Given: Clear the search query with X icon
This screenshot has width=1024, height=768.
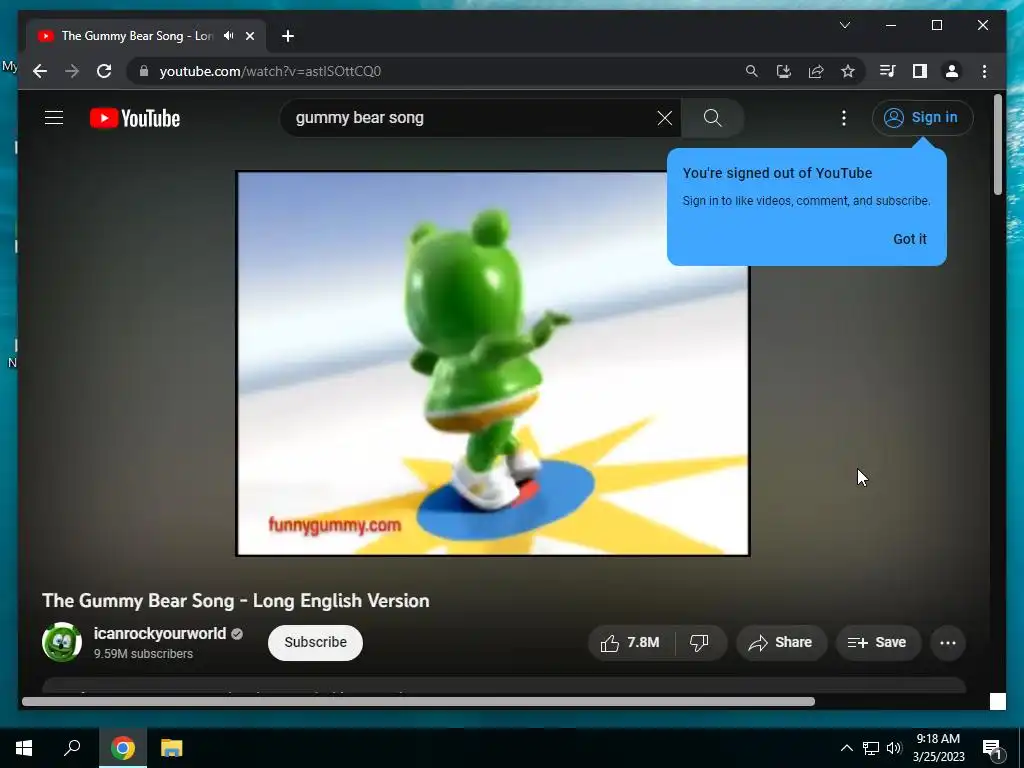Looking at the screenshot, I should point(664,118).
